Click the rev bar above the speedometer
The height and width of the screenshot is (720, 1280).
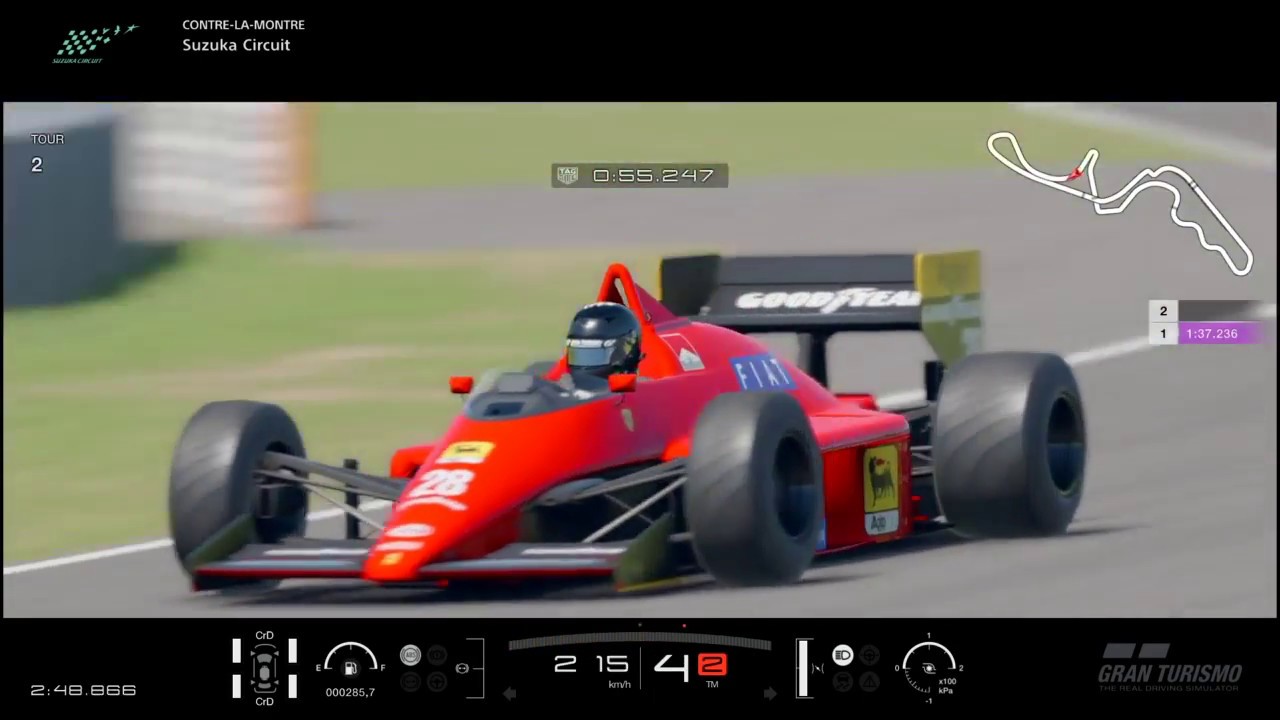(639, 642)
